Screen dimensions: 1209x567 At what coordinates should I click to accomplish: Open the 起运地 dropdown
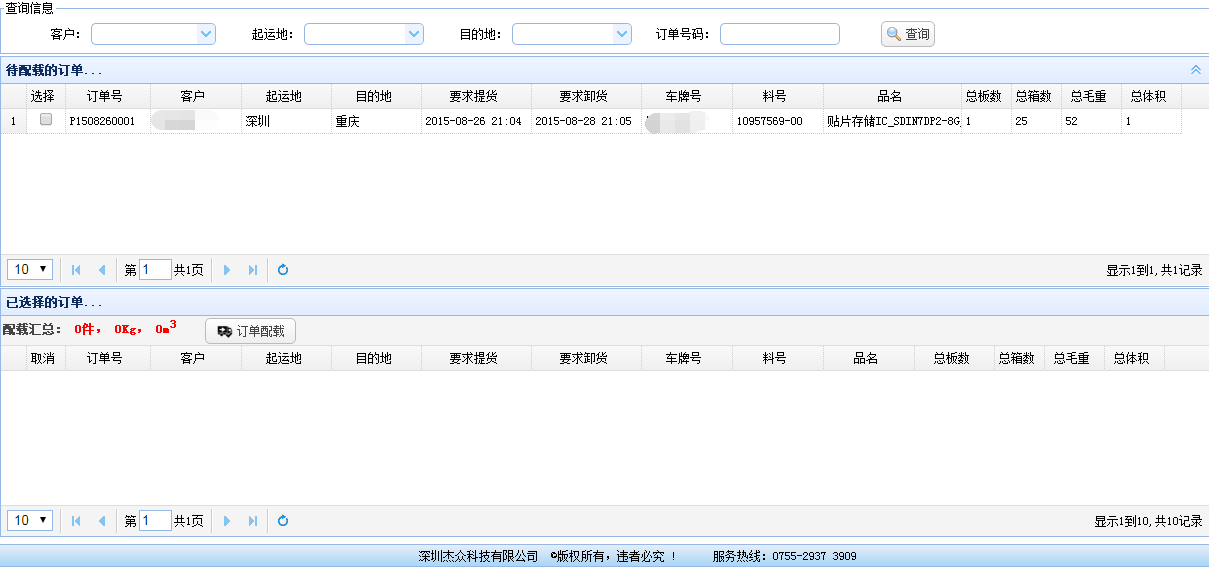click(x=414, y=34)
